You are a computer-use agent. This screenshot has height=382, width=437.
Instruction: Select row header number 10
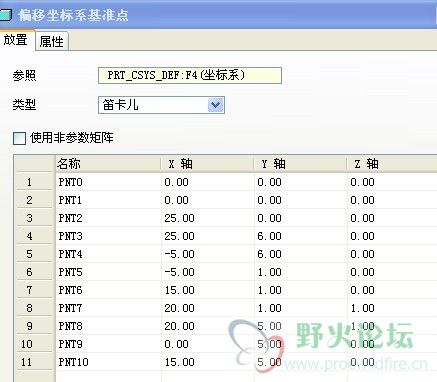click(34, 344)
